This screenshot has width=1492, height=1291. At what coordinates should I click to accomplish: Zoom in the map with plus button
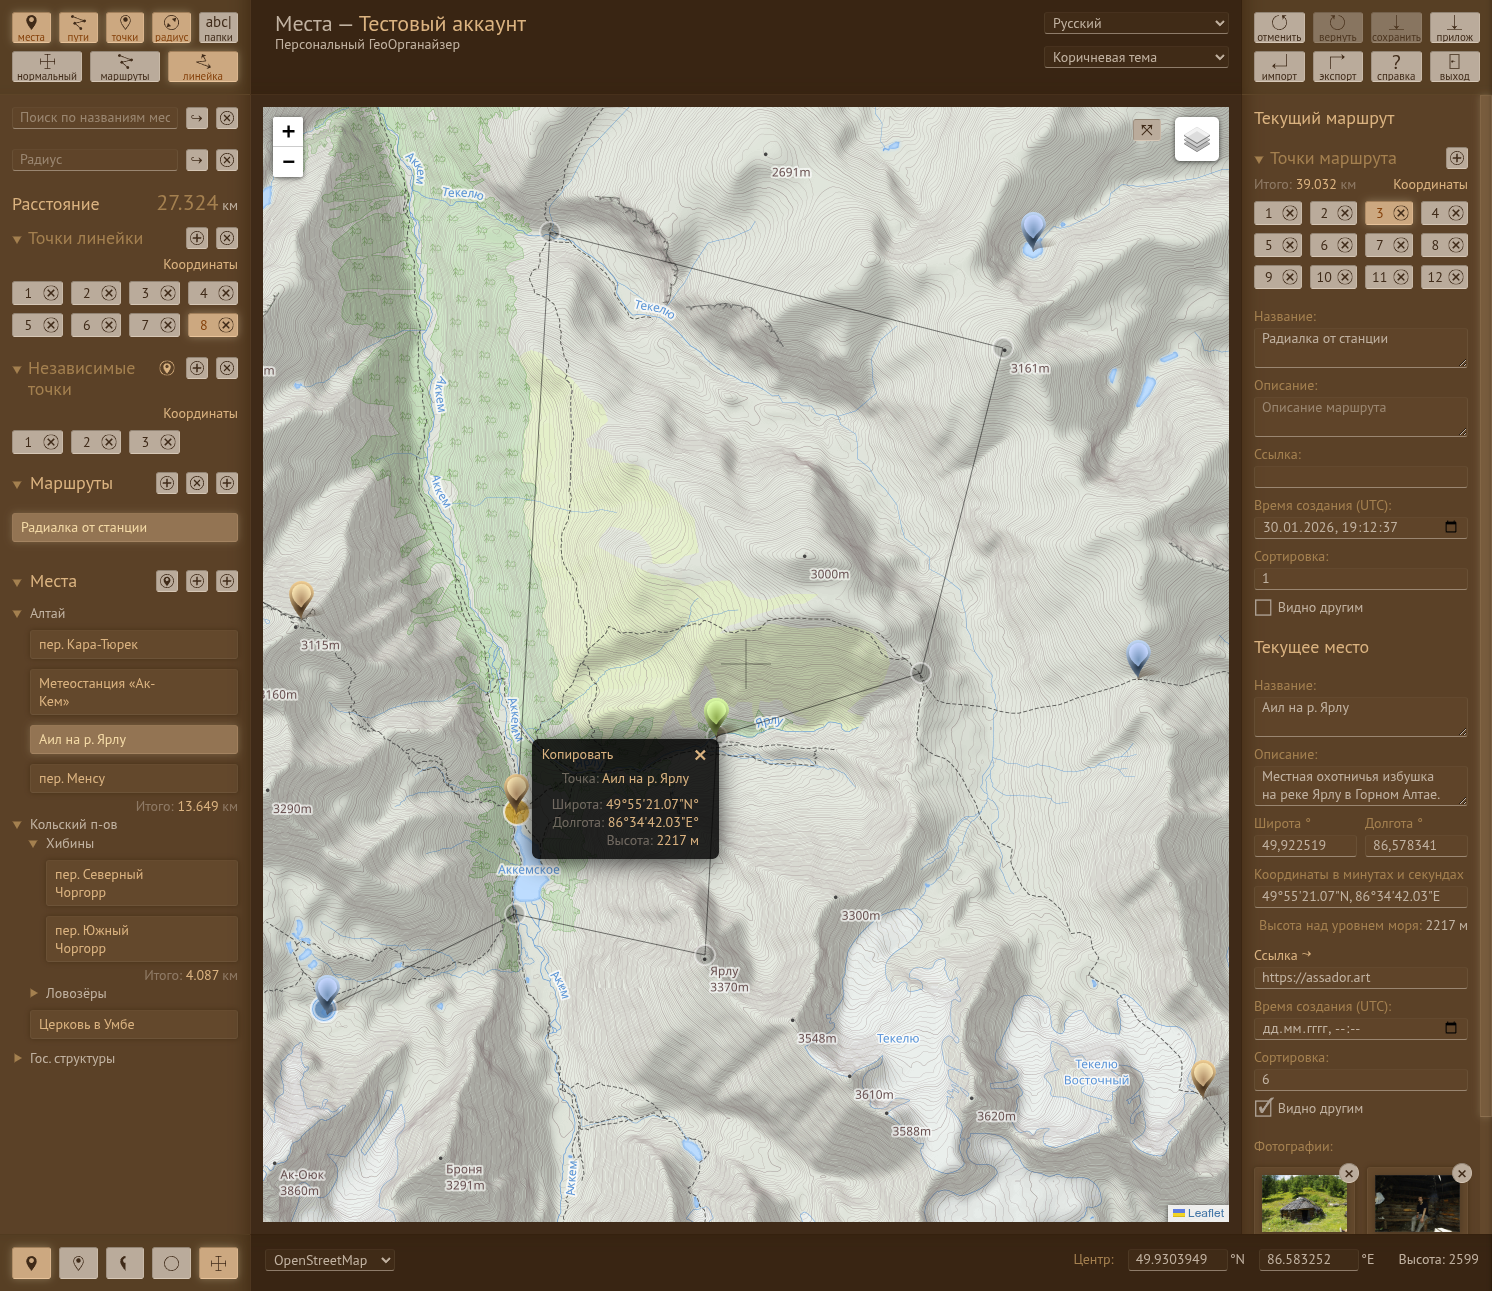click(x=288, y=131)
